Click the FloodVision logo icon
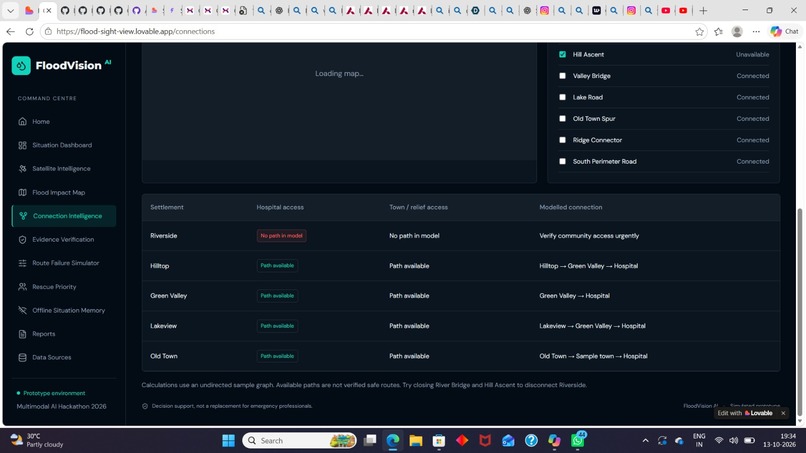806x453 pixels. [21, 66]
